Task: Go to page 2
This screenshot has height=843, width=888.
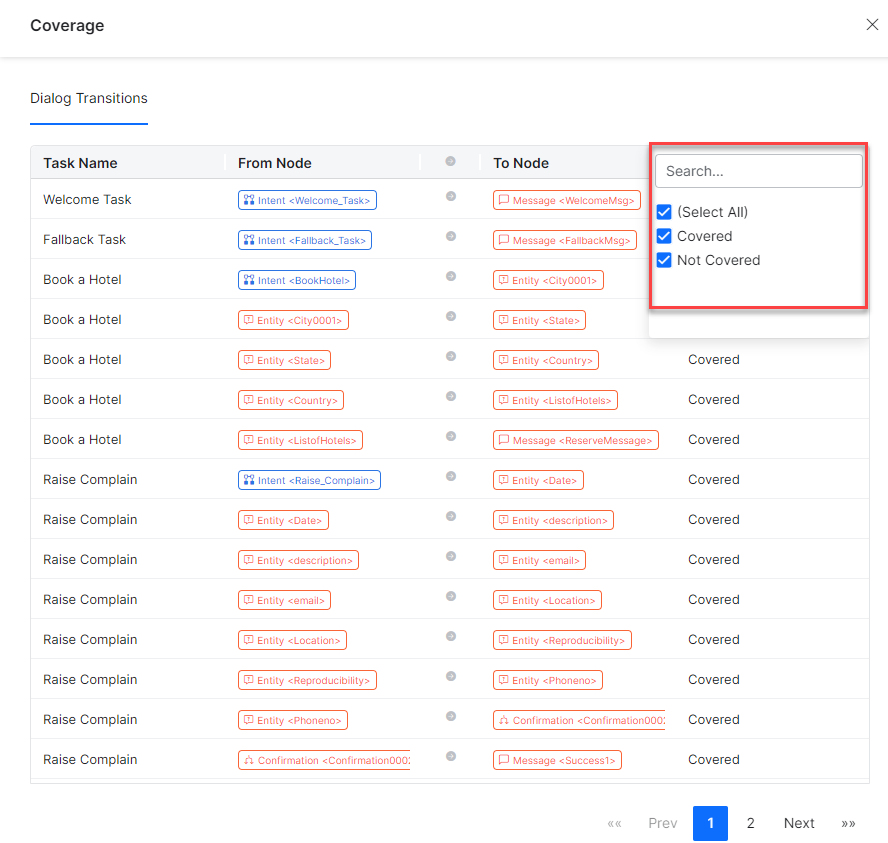Action: click(750, 823)
